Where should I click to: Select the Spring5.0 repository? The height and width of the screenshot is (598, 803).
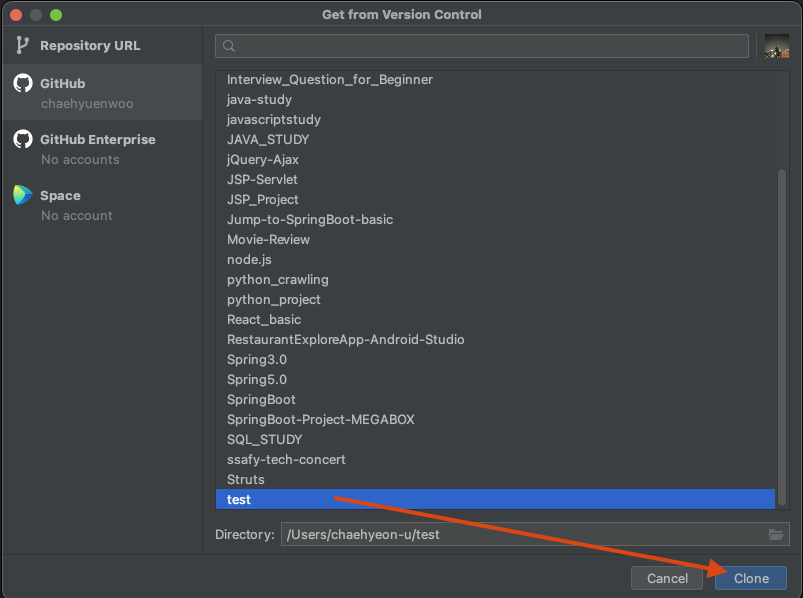(x=495, y=379)
